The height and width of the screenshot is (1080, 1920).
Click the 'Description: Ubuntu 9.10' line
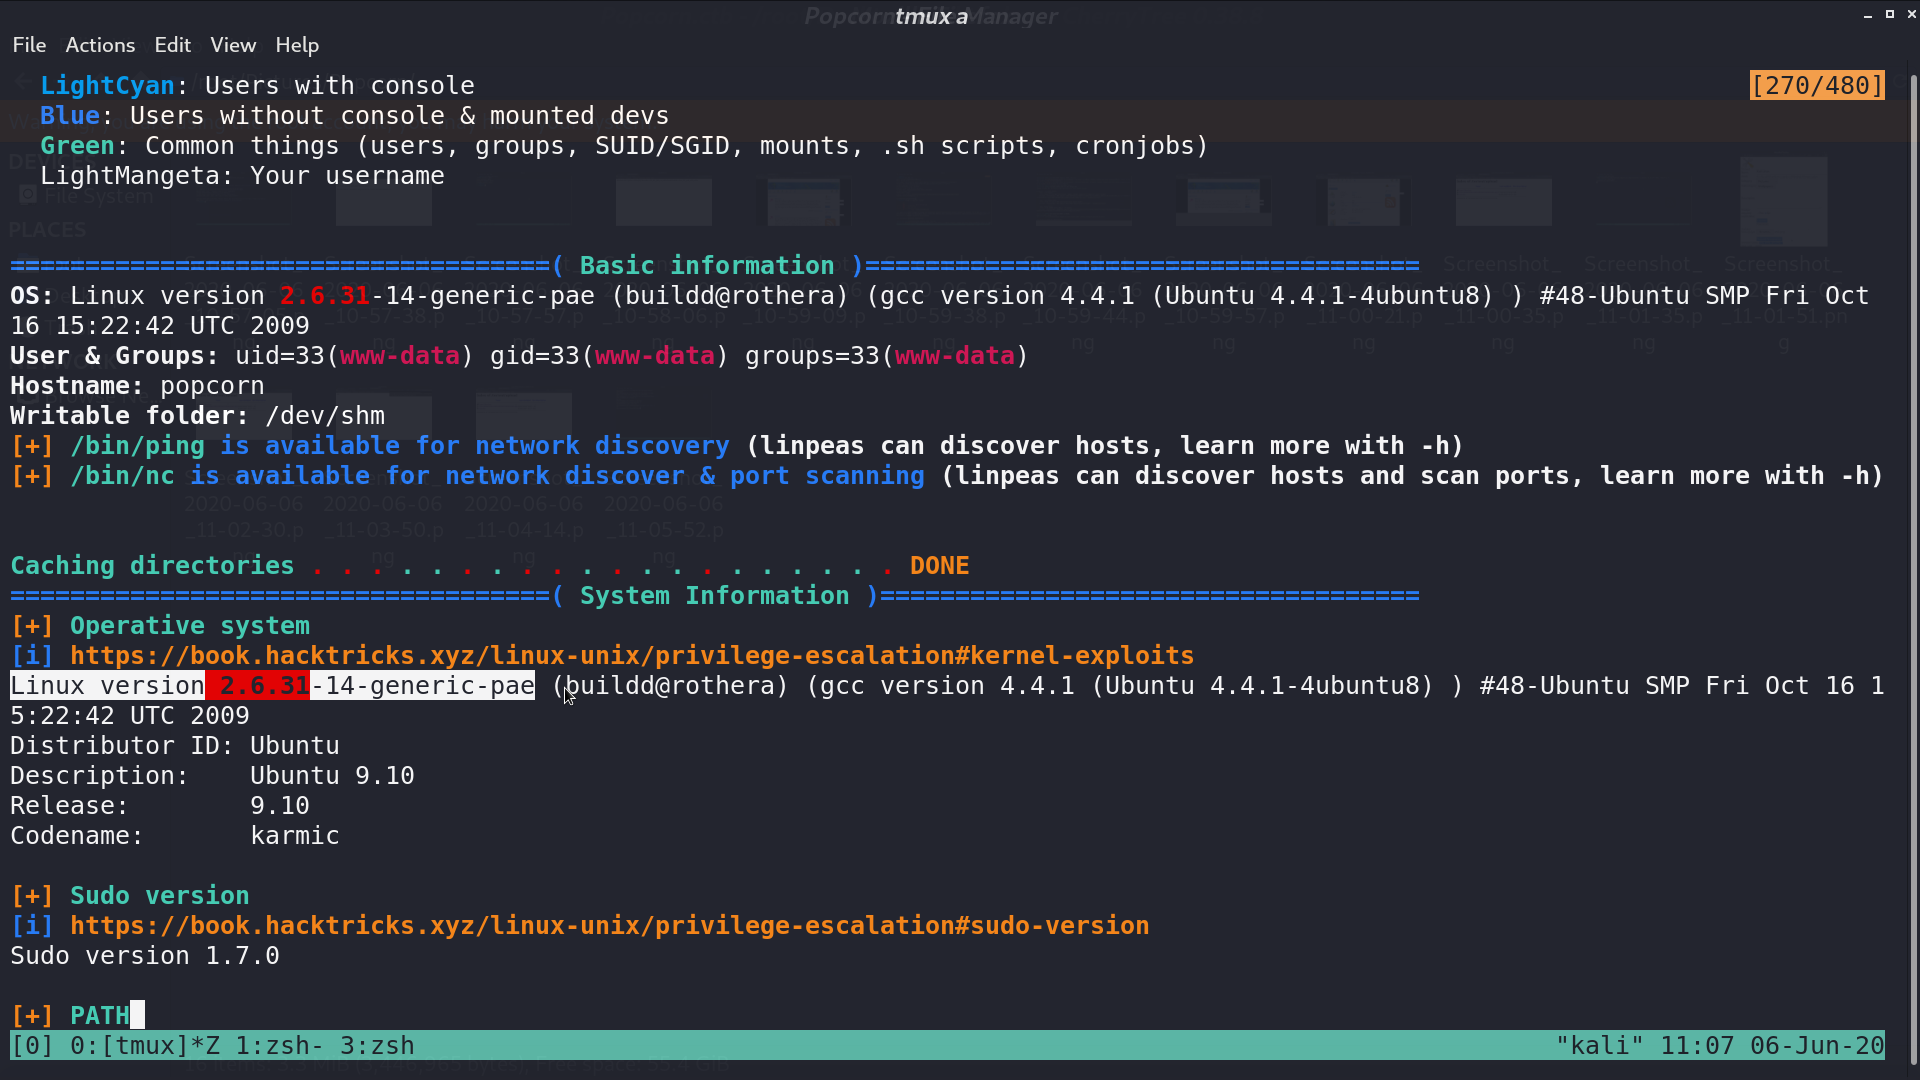click(x=212, y=776)
